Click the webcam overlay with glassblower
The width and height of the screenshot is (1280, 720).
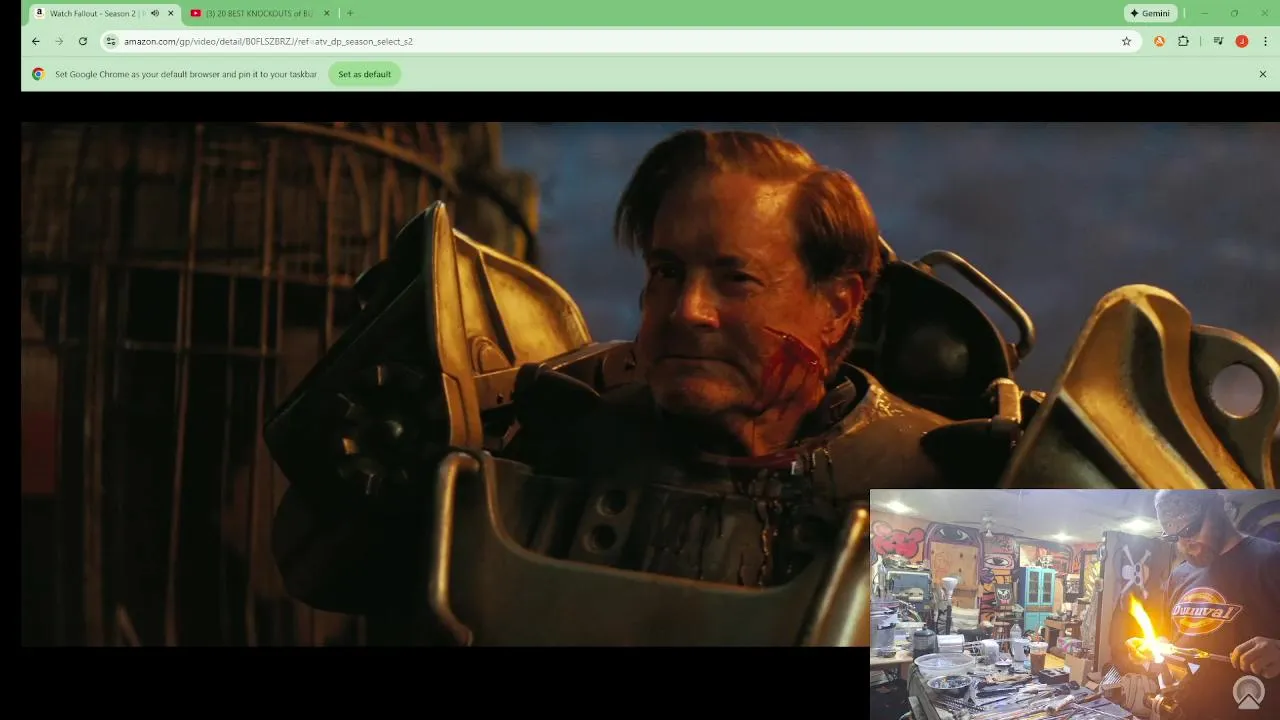tap(1075, 604)
